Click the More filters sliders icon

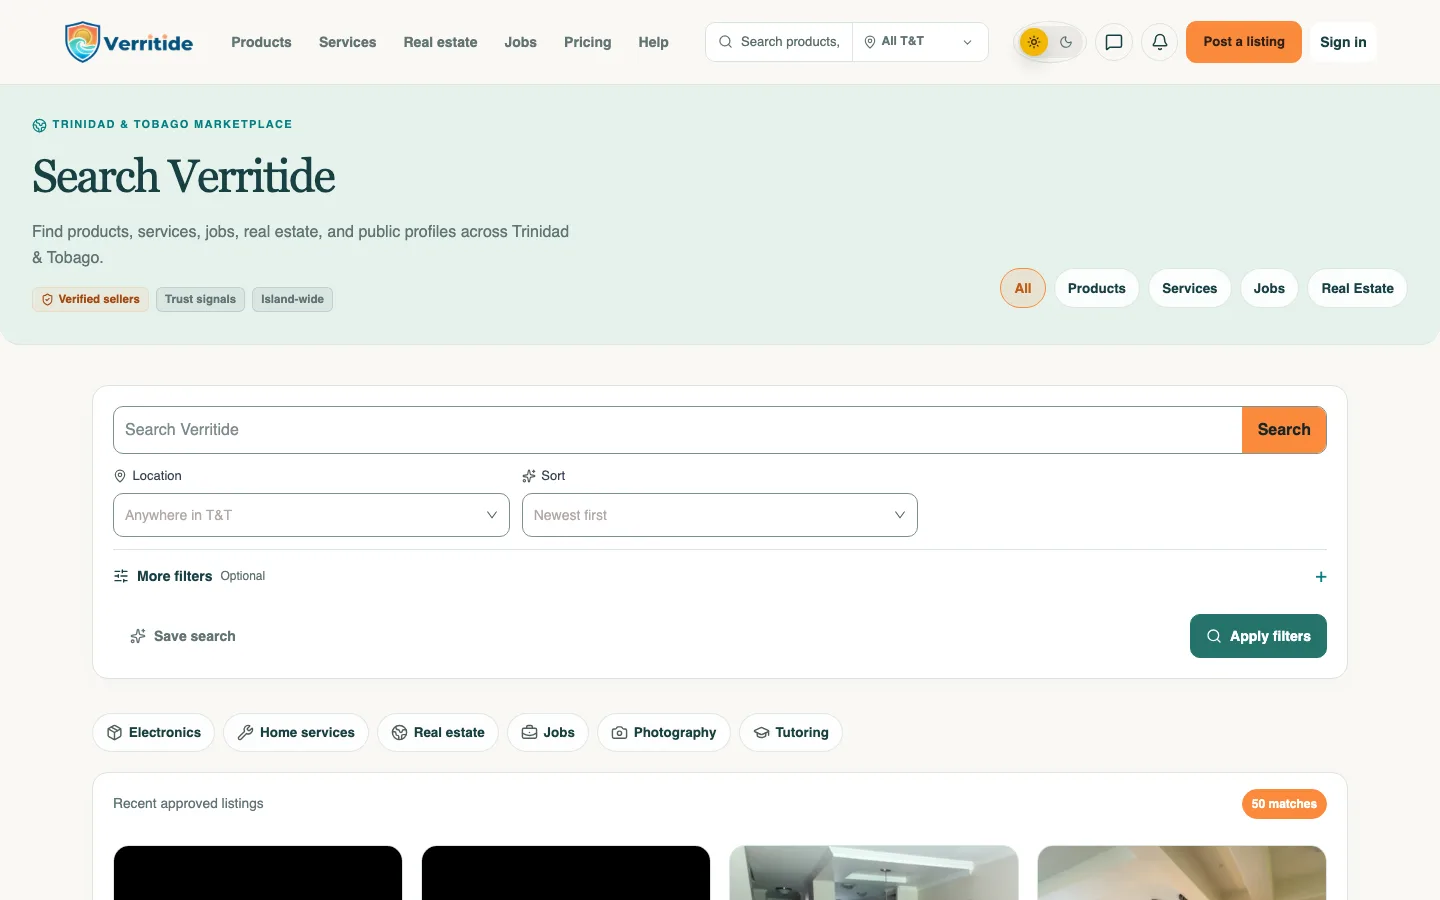click(x=121, y=576)
